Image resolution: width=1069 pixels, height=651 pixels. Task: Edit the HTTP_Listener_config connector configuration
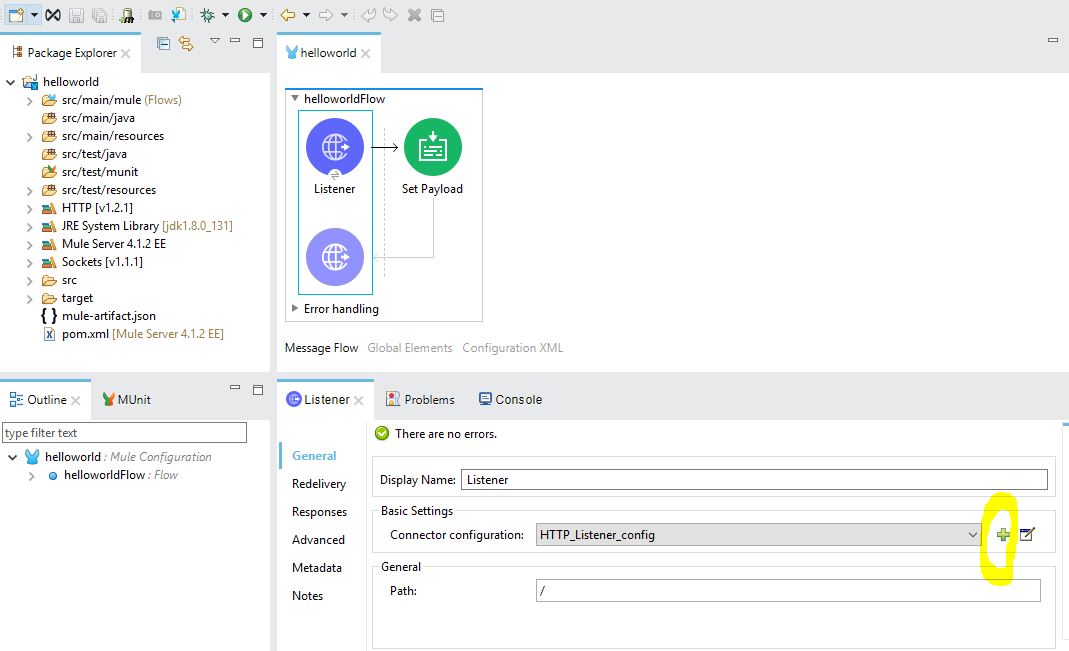[1027, 535]
